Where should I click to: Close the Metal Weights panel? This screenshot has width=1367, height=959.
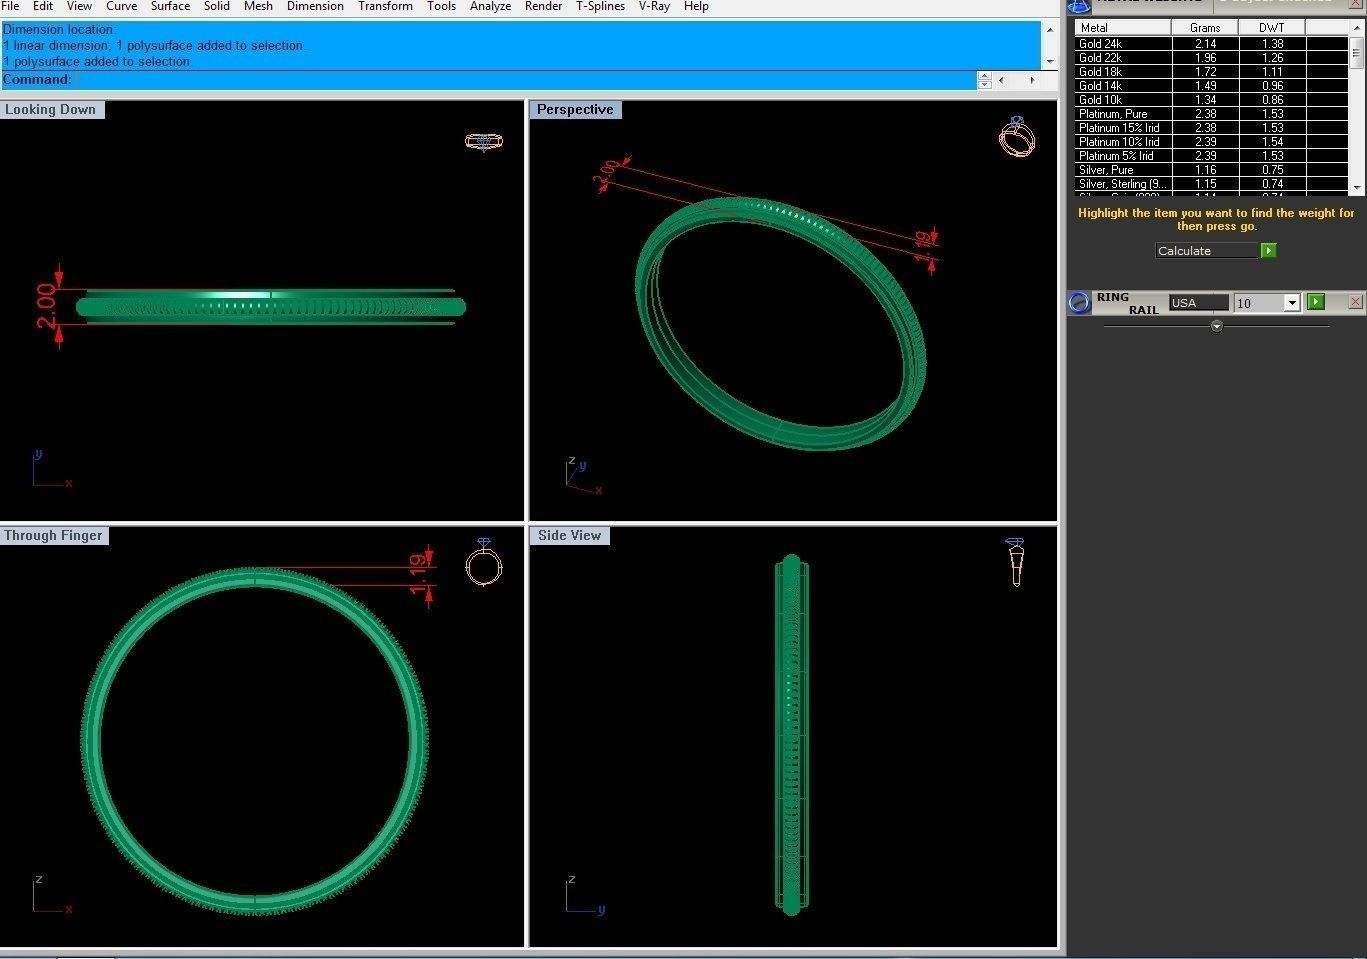[x=1357, y=4]
